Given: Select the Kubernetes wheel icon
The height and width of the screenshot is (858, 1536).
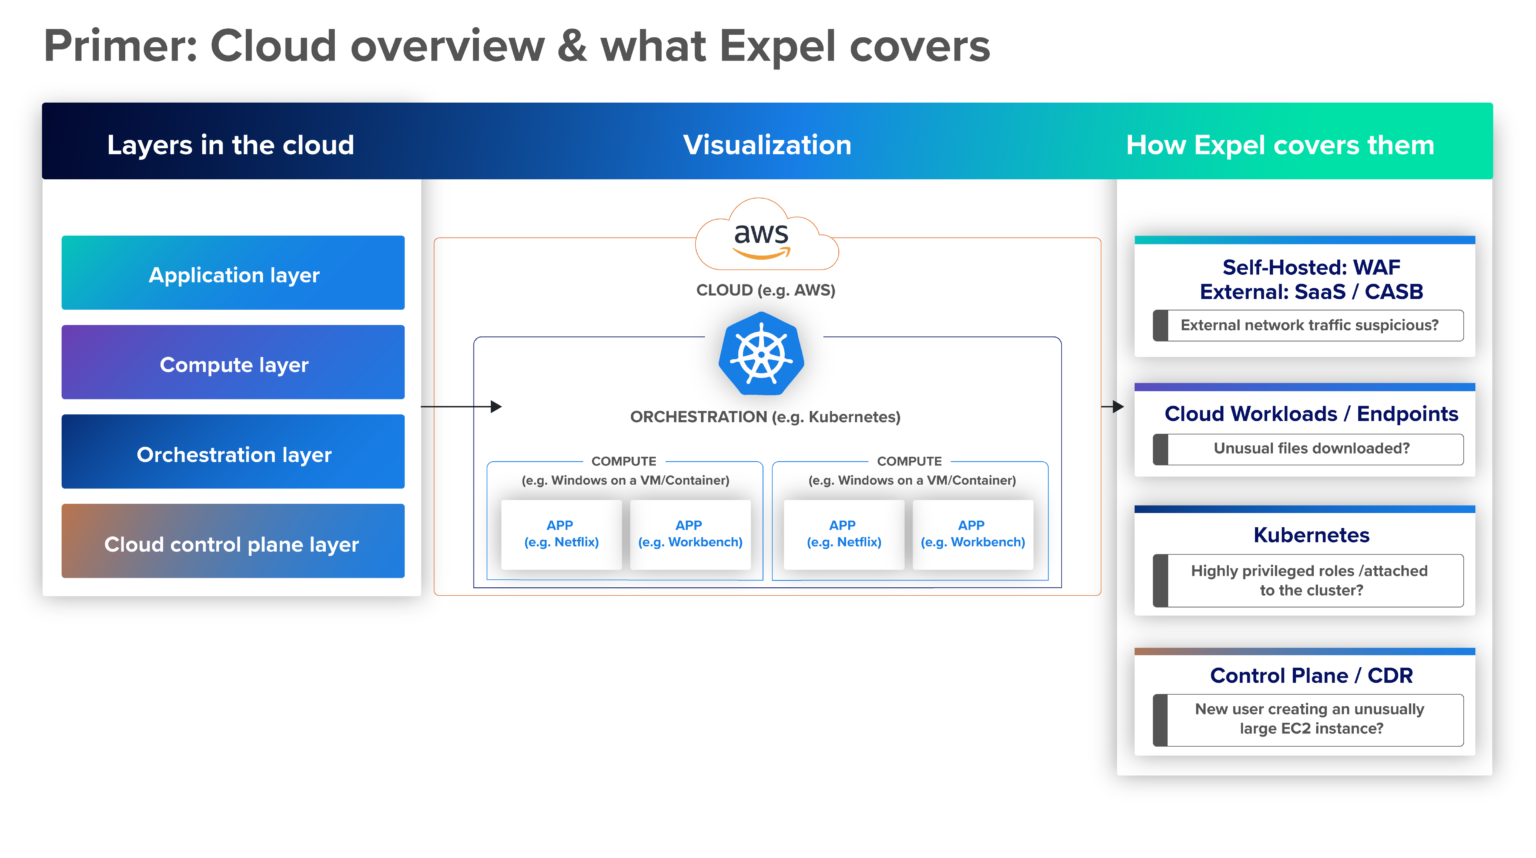Looking at the screenshot, I should 760,354.
